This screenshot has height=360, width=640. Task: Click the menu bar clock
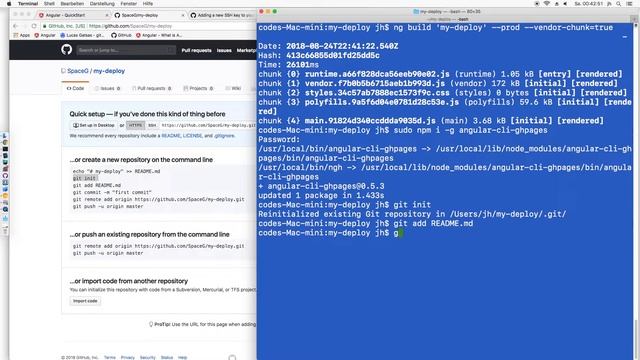(x=589, y=3)
